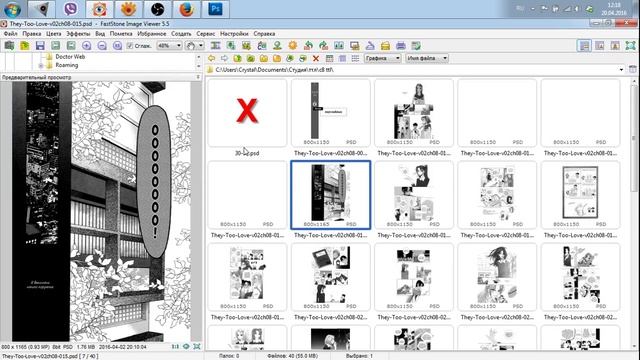The width and height of the screenshot is (640, 360).
Task: Open the Правка menu
Action: tap(32, 33)
